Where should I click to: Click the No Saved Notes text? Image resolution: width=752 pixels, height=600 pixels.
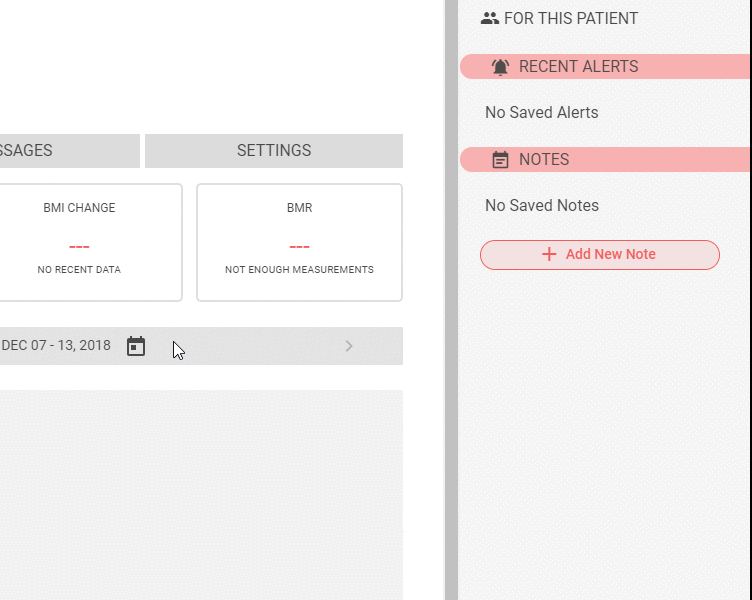point(542,205)
